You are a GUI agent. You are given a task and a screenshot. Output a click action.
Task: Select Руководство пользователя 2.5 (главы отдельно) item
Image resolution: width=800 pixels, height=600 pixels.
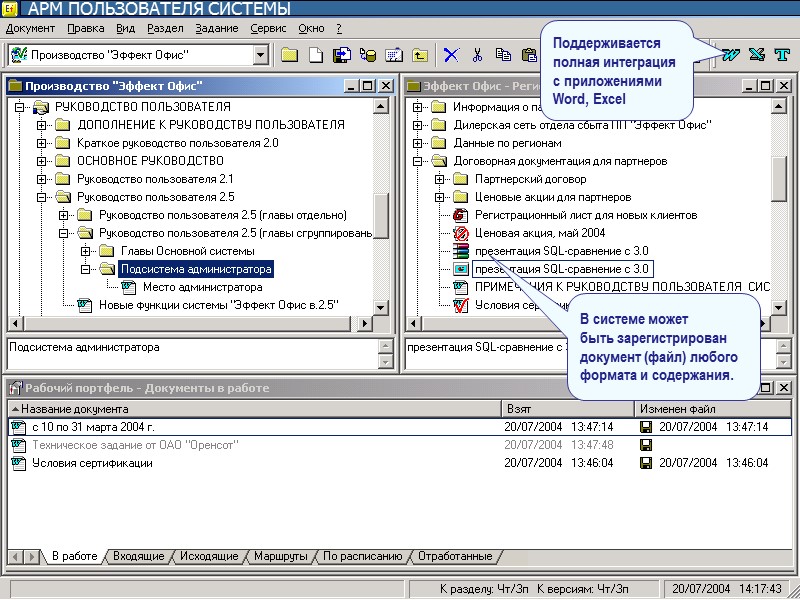coord(222,215)
